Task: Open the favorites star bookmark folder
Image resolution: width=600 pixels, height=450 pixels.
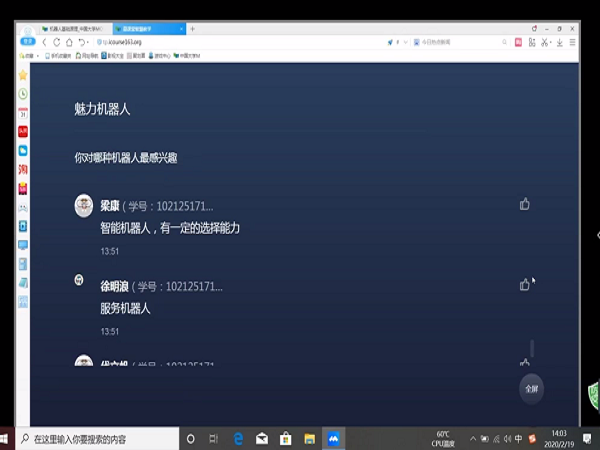Action: click(x=29, y=56)
